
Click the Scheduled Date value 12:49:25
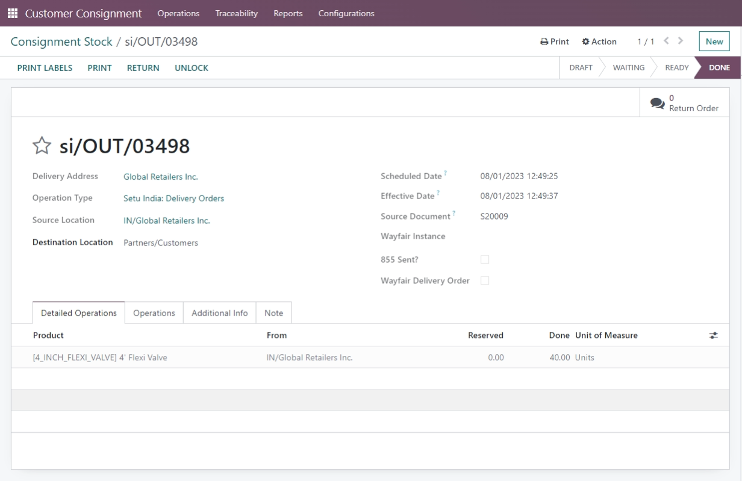[519, 176]
